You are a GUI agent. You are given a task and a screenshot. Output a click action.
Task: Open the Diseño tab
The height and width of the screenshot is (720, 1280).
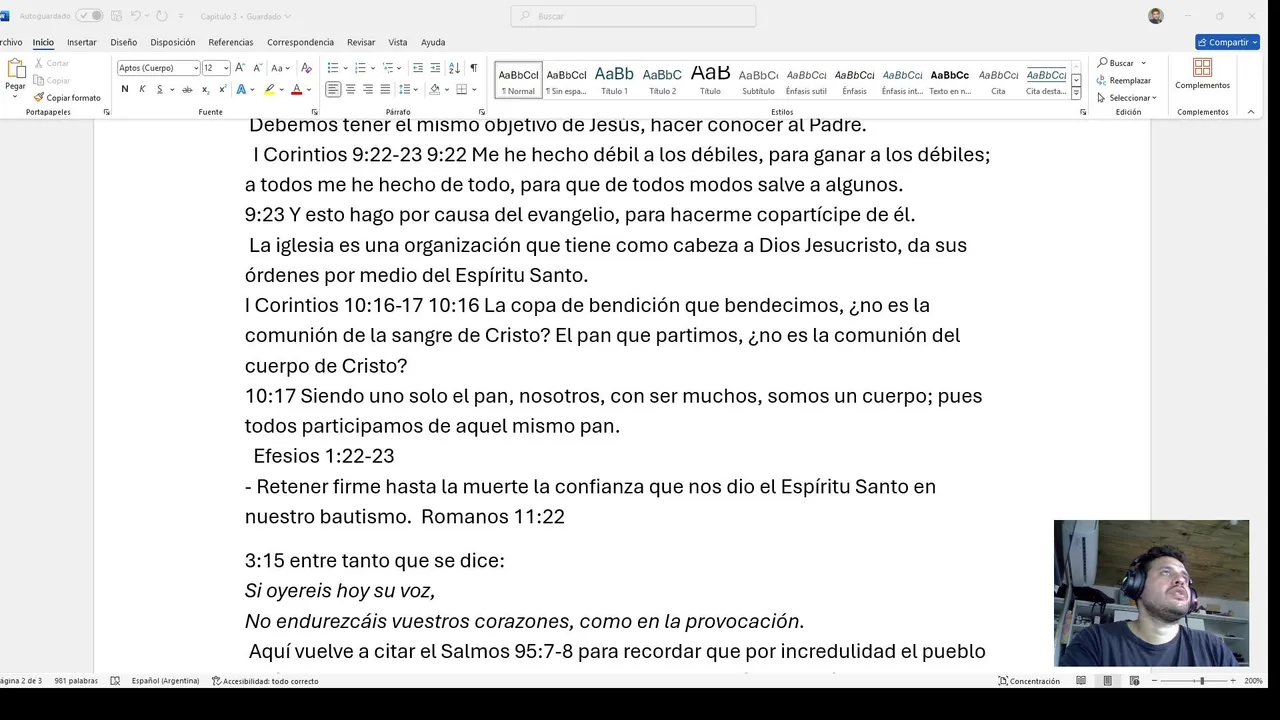pos(124,42)
